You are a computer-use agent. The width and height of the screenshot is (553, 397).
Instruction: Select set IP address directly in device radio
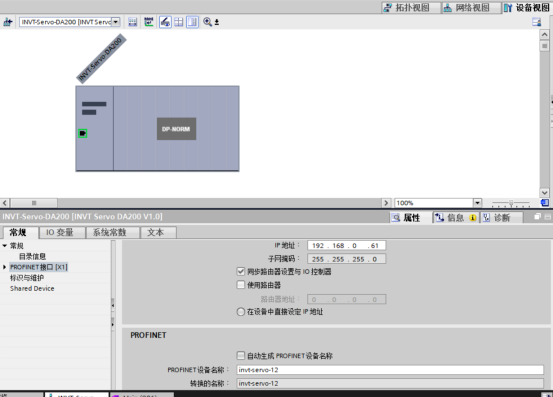[x=241, y=312]
